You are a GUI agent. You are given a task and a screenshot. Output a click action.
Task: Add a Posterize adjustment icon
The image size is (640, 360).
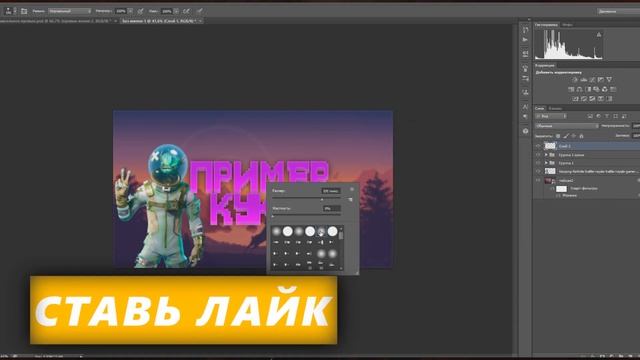coord(584,99)
